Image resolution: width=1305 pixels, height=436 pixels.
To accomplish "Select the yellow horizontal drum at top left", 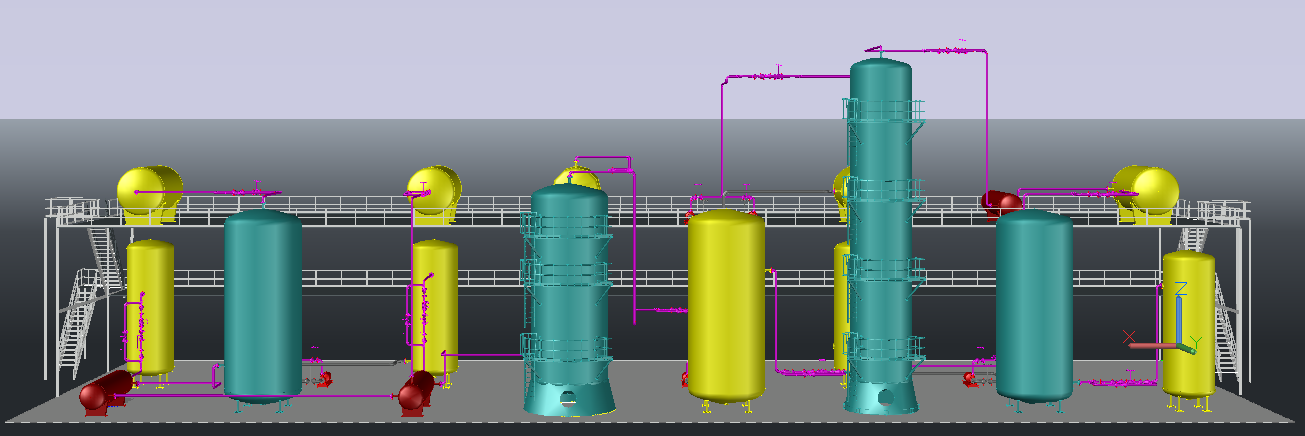I will (x=150, y=193).
